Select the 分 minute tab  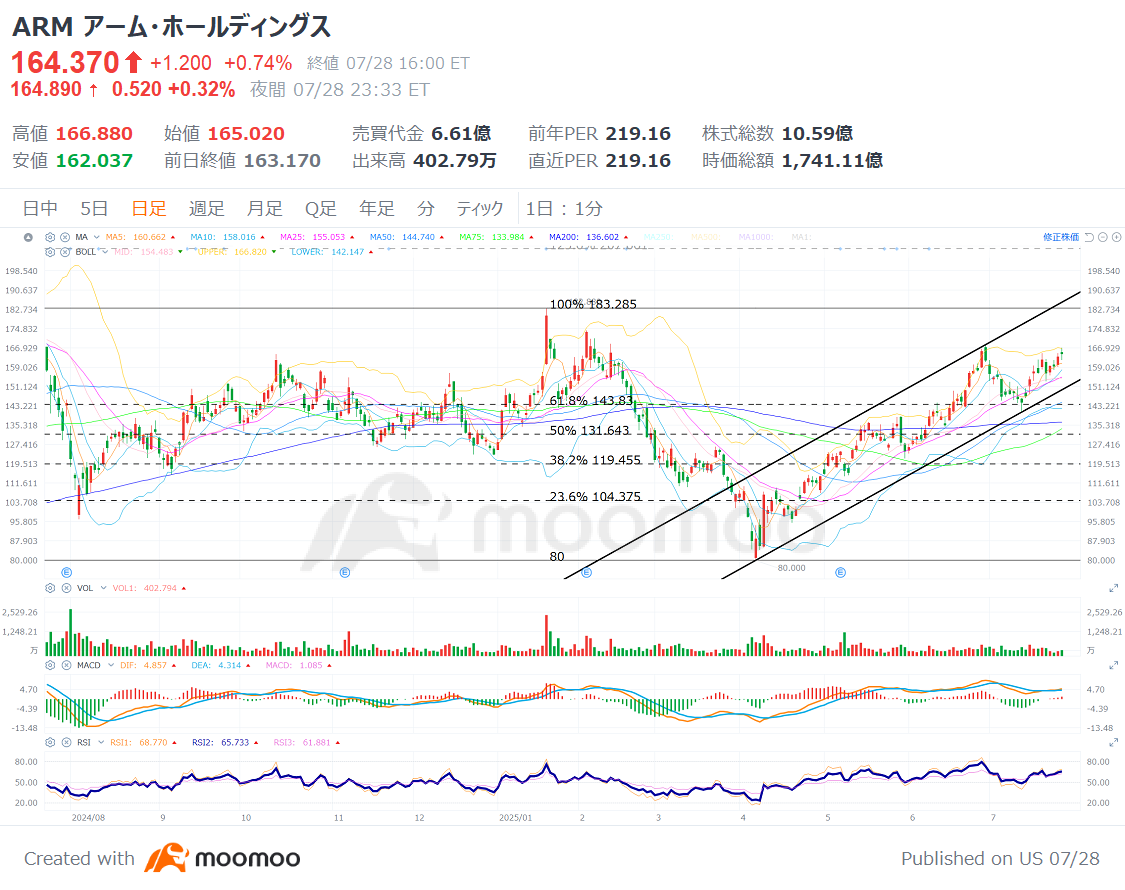426,209
